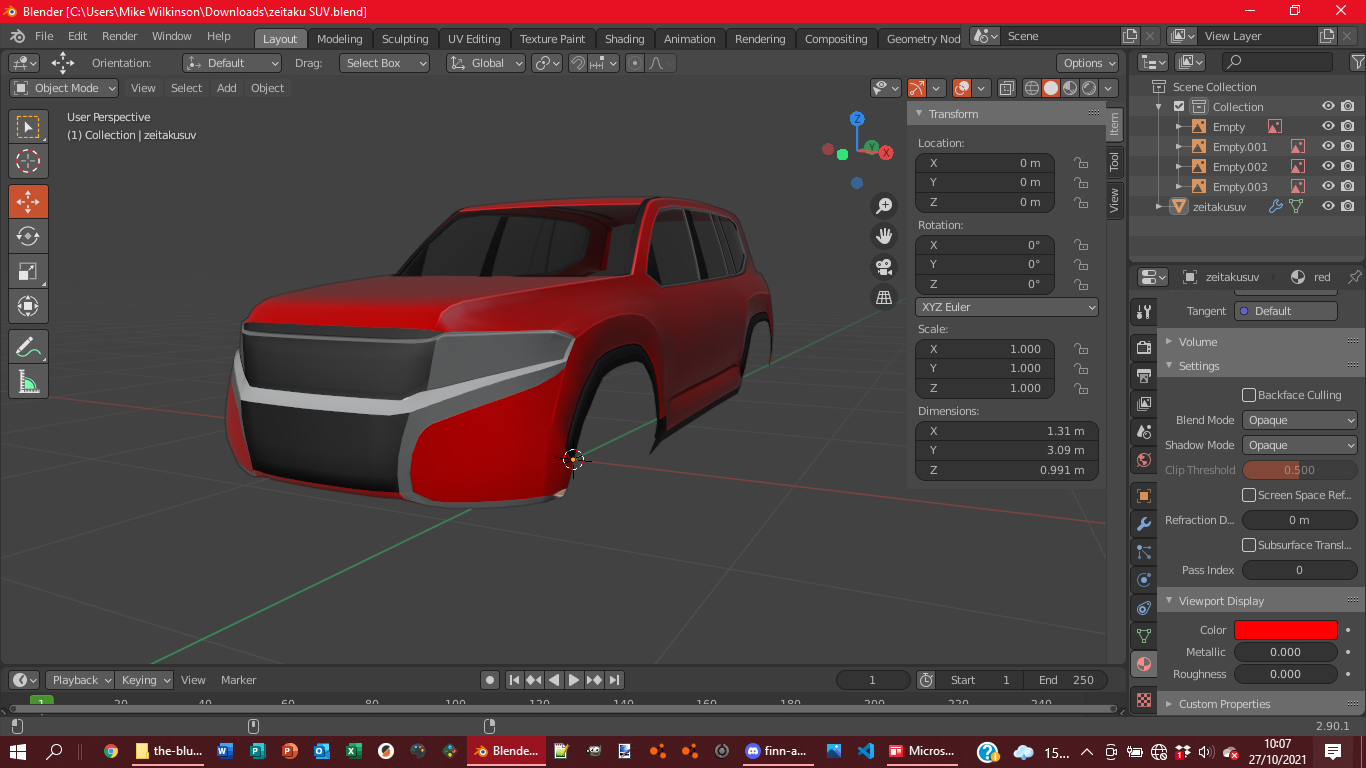The height and width of the screenshot is (768, 1366).
Task: Open the Render menu
Action: [x=119, y=36]
